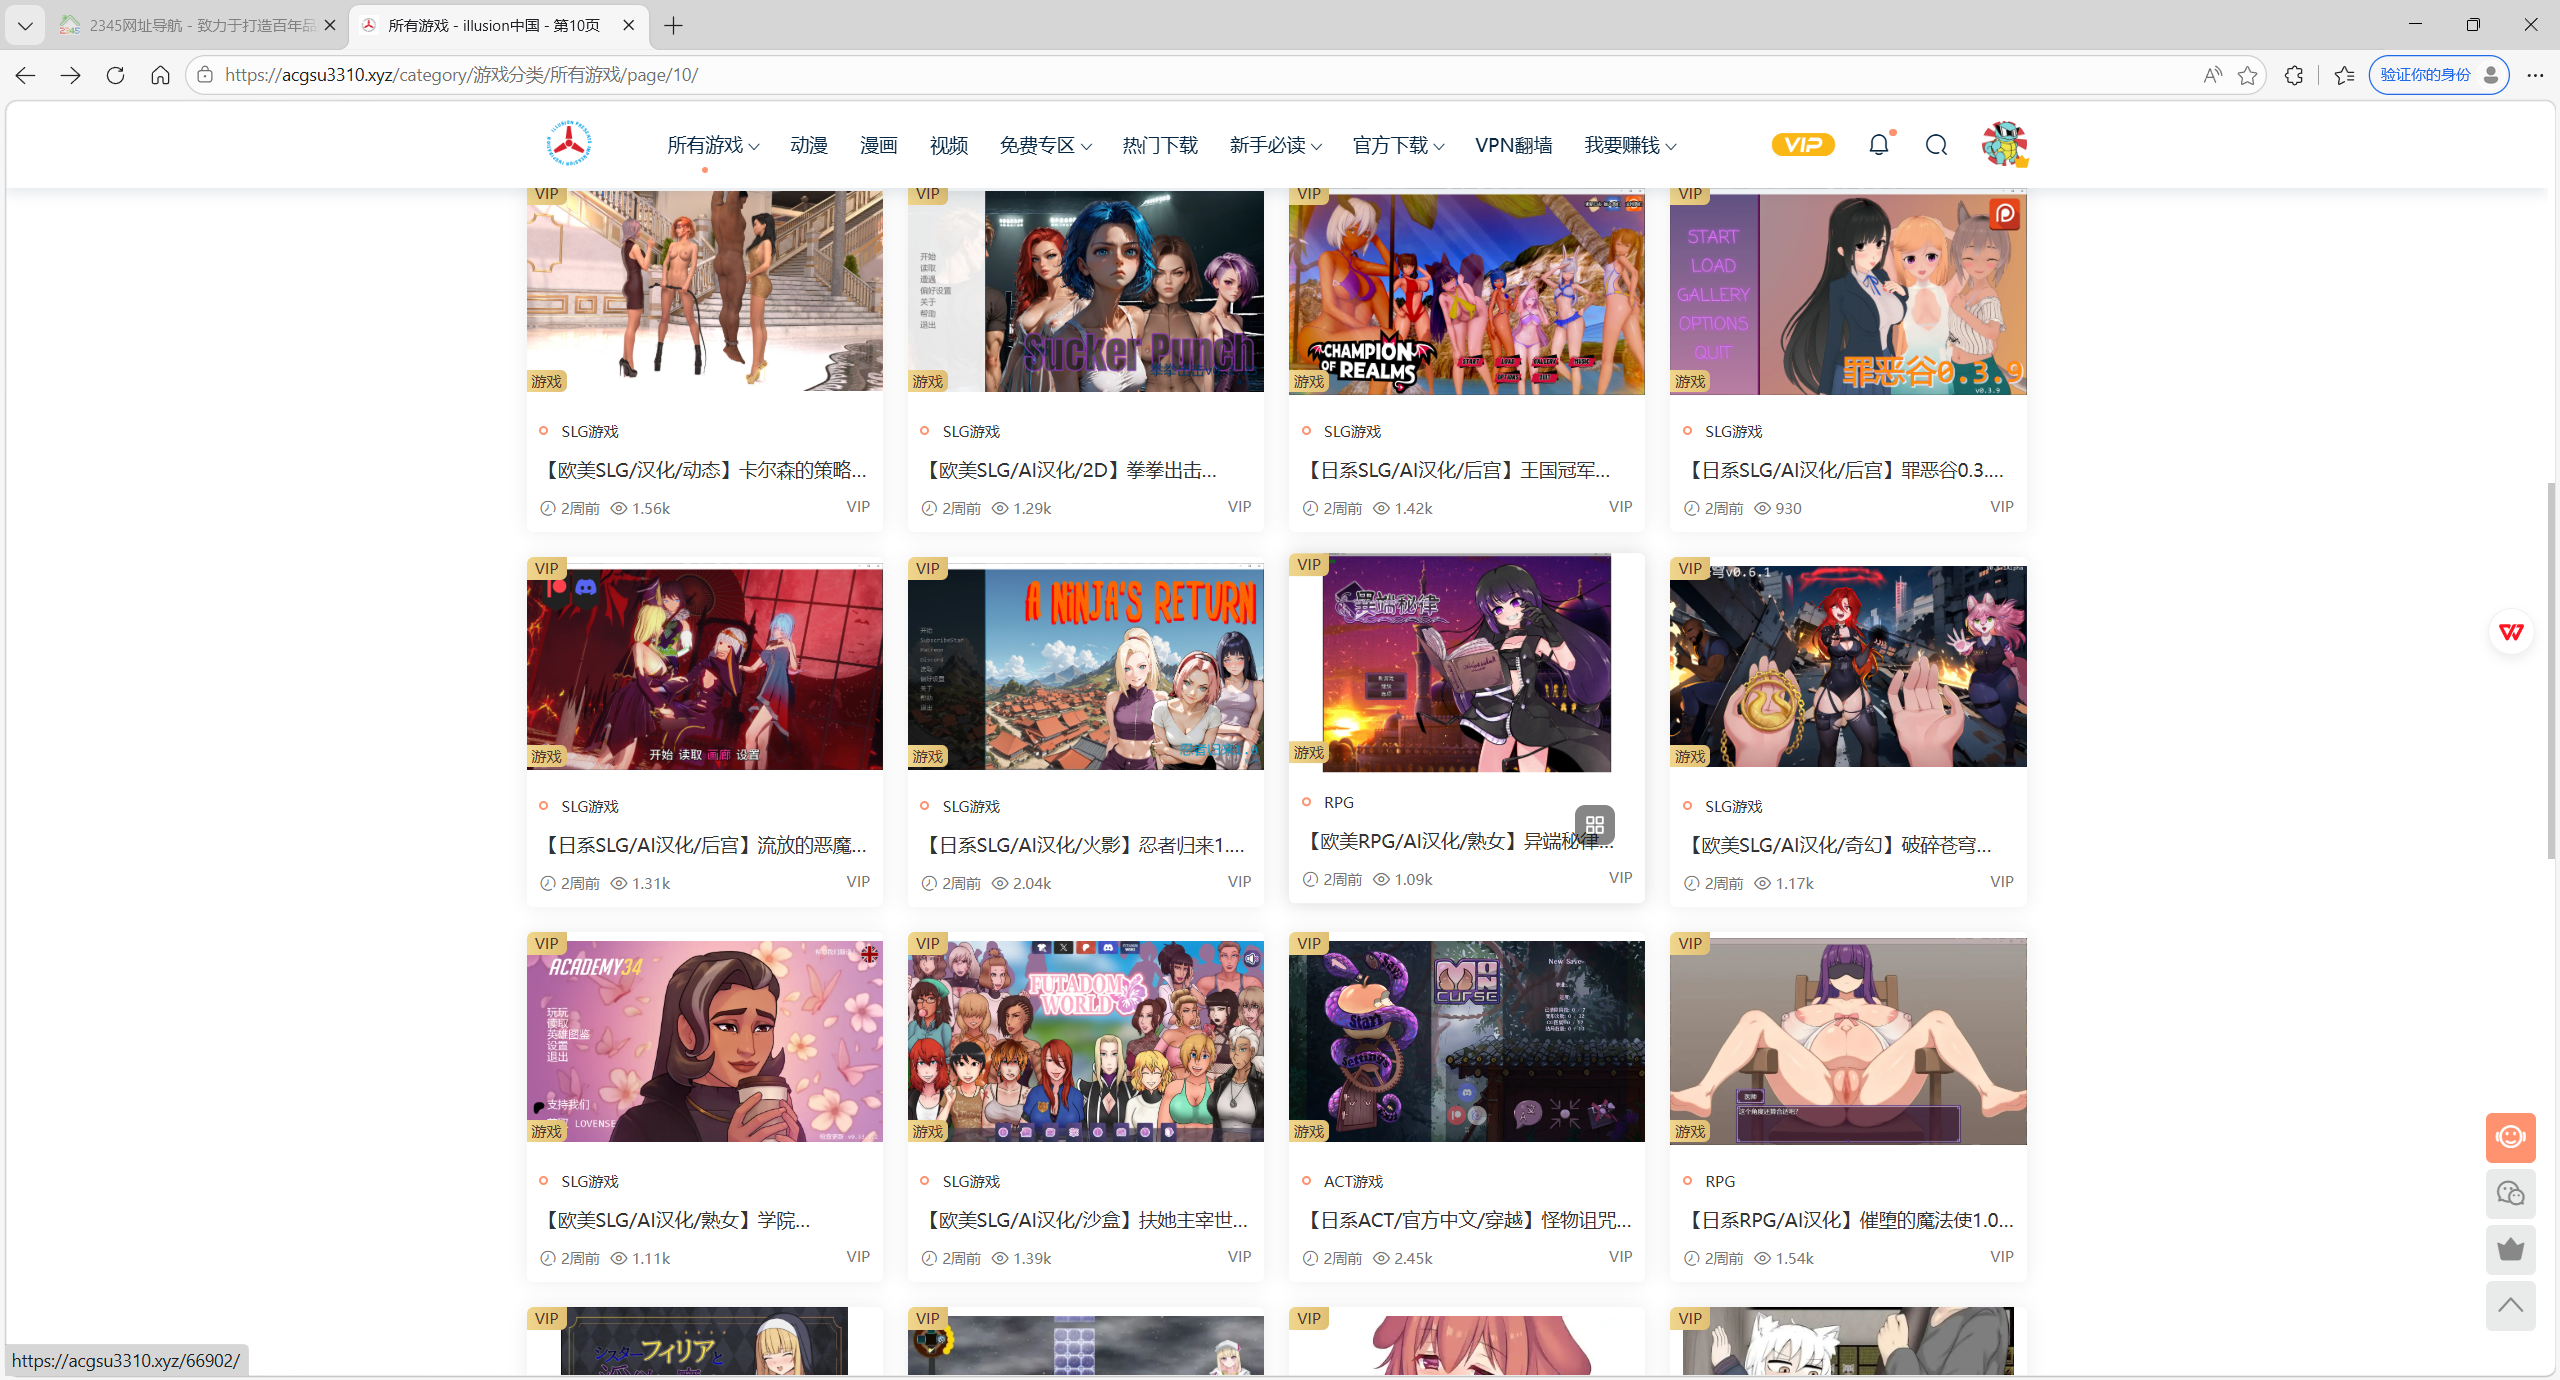The image size is (2560, 1380).
Task: Open browser settings and more menu
Action: [2534, 75]
